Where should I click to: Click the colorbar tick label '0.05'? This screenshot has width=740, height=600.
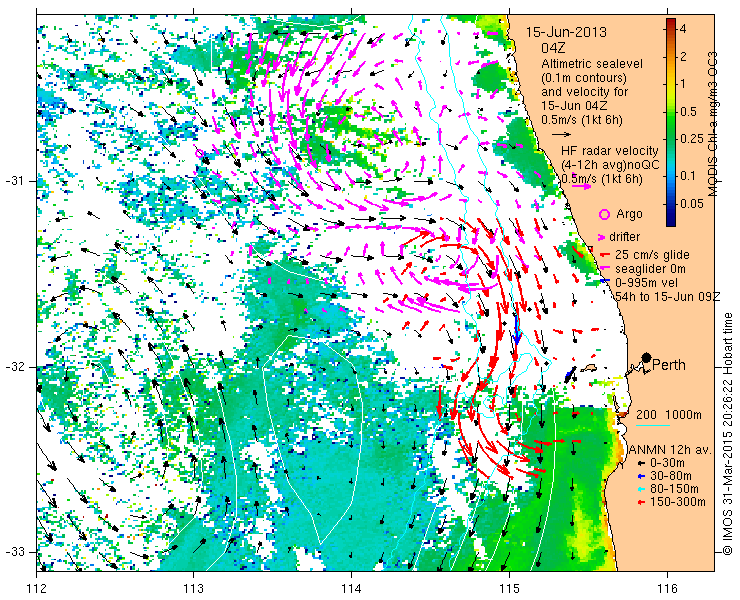pos(690,204)
